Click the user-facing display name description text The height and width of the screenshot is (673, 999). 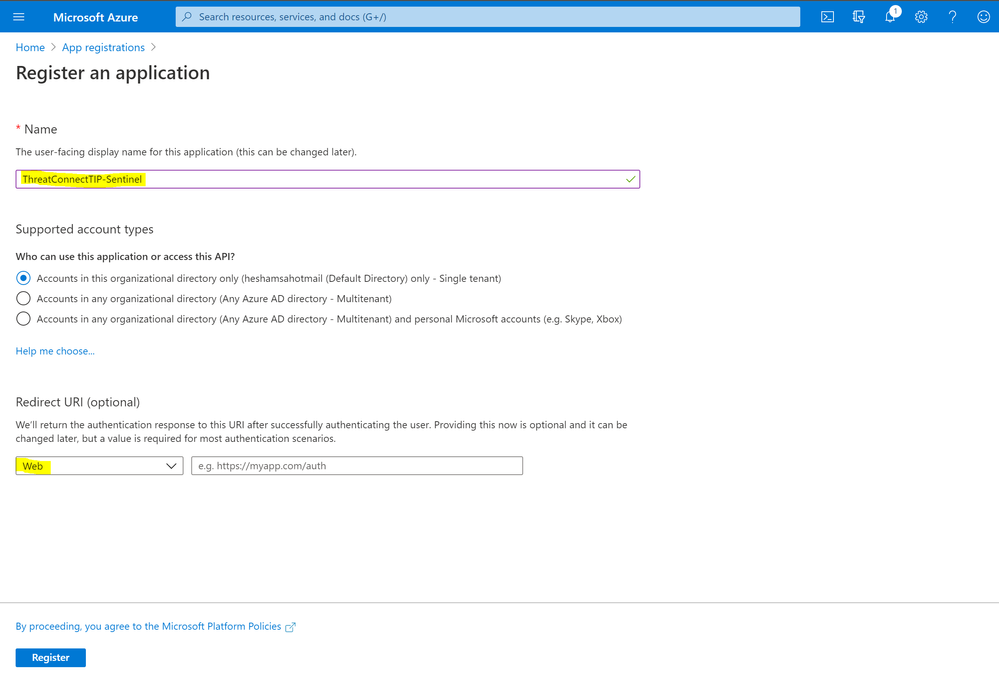coord(186,152)
